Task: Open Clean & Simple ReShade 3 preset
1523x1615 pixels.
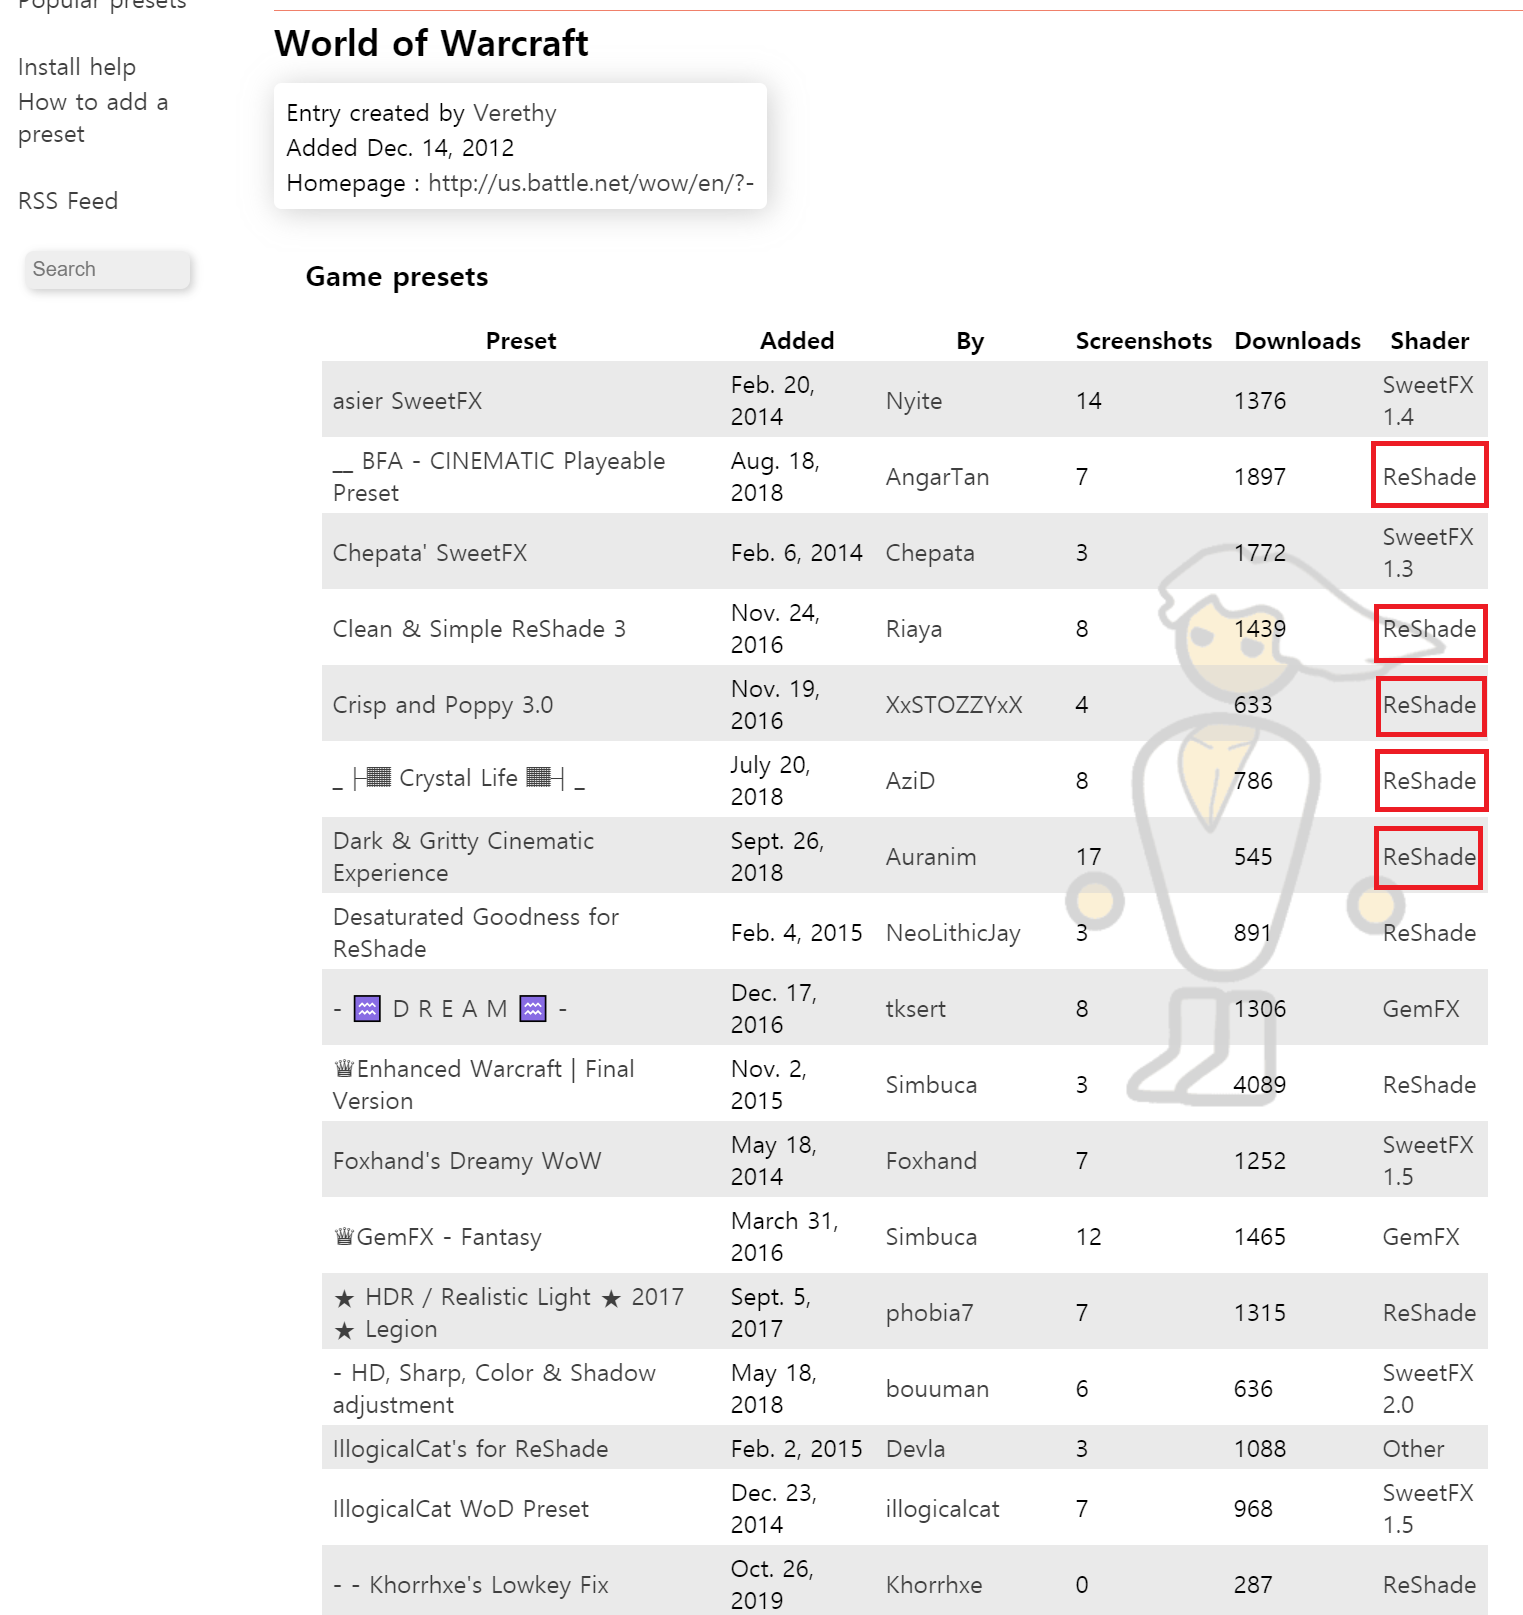Action: click(479, 629)
